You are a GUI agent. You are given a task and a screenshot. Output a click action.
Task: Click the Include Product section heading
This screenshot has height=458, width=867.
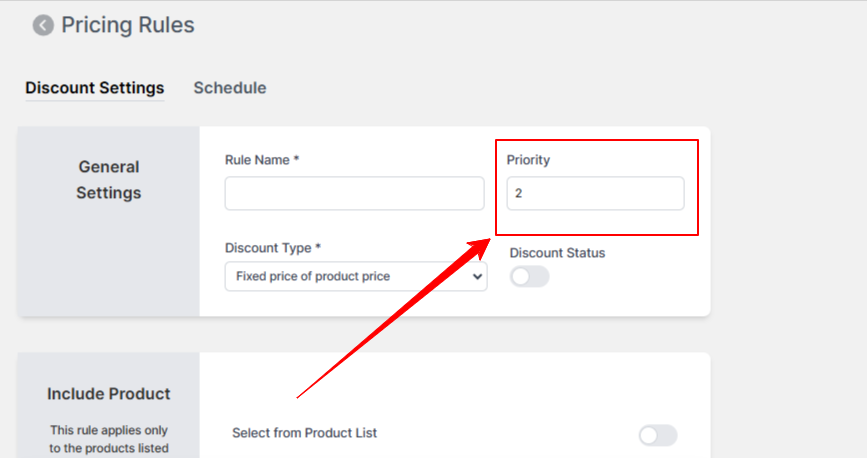(109, 394)
